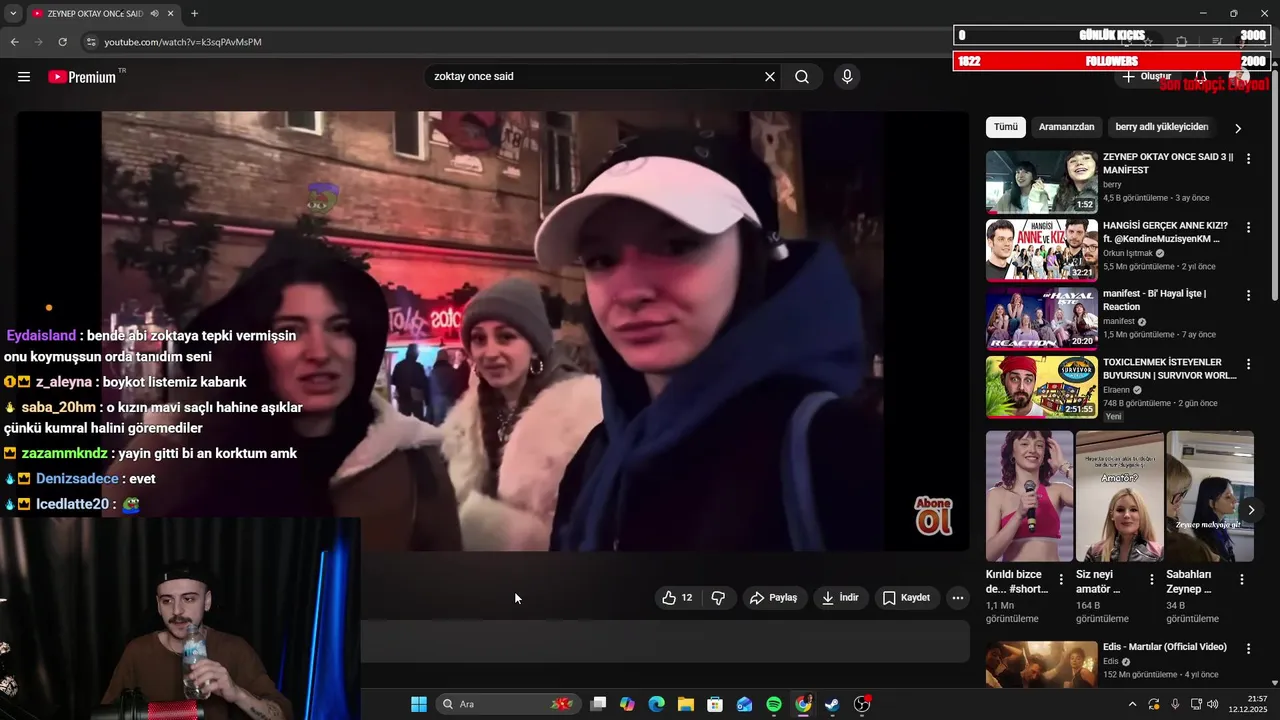This screenshot has width=1280, height=720.
Task: Run search with the magnifier button
Action: (802, 77)
